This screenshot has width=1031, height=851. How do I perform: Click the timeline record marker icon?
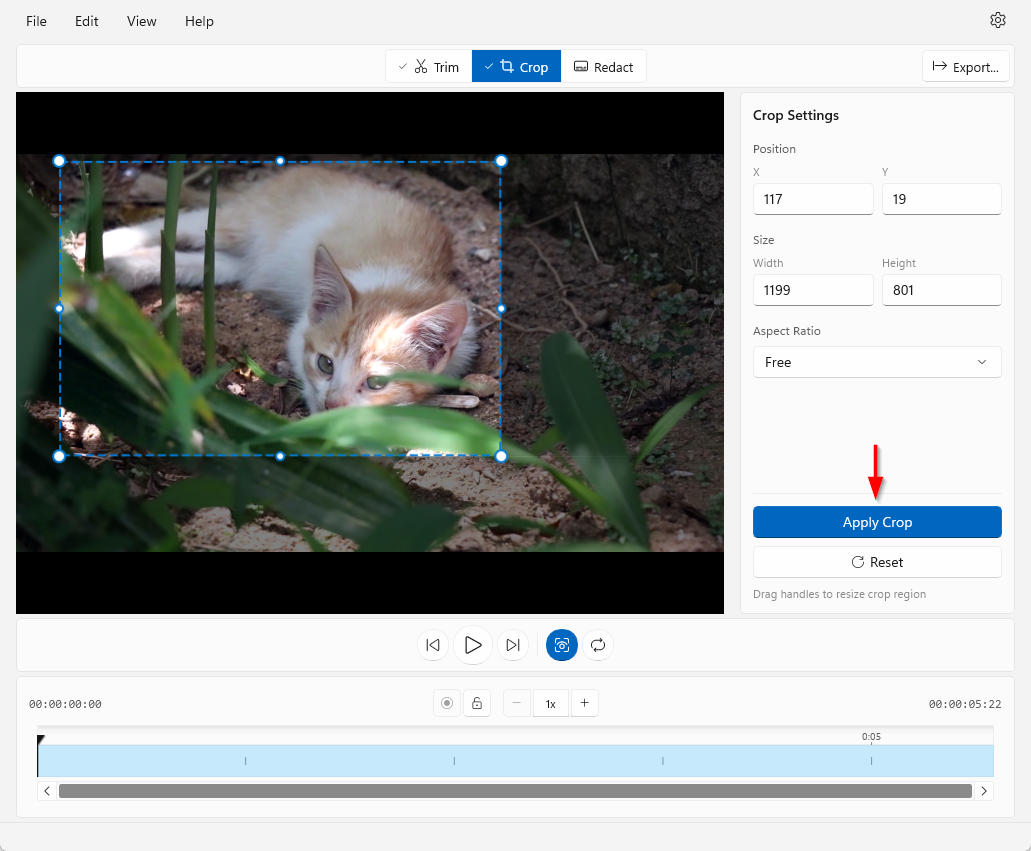pos(447,703)
